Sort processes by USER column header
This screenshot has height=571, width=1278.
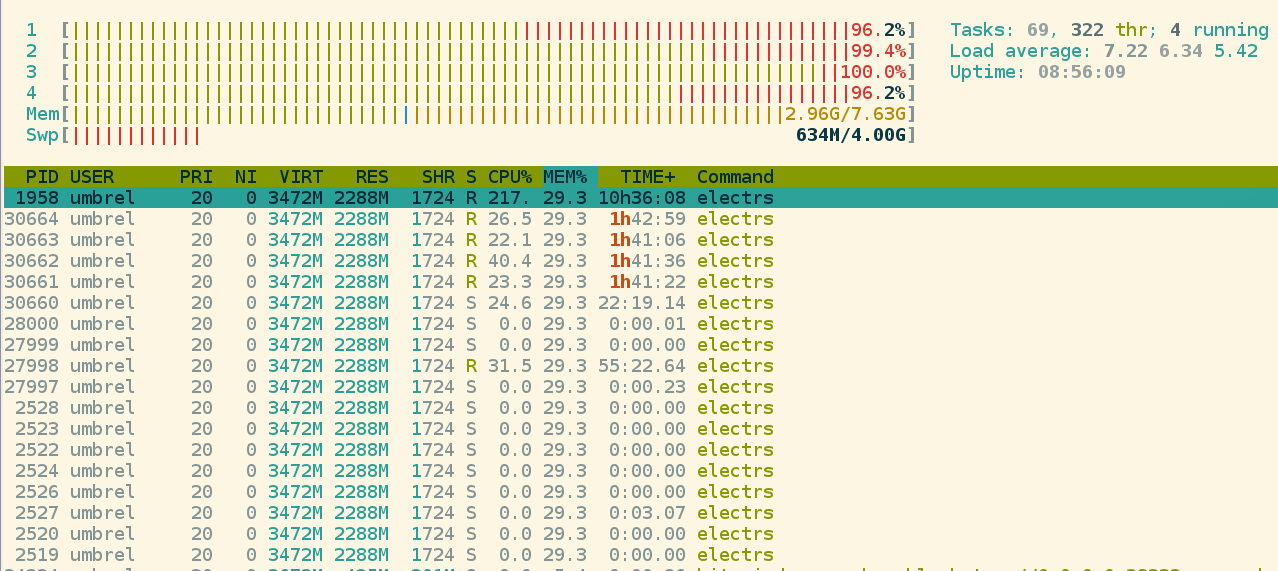(x=92, y=177)
